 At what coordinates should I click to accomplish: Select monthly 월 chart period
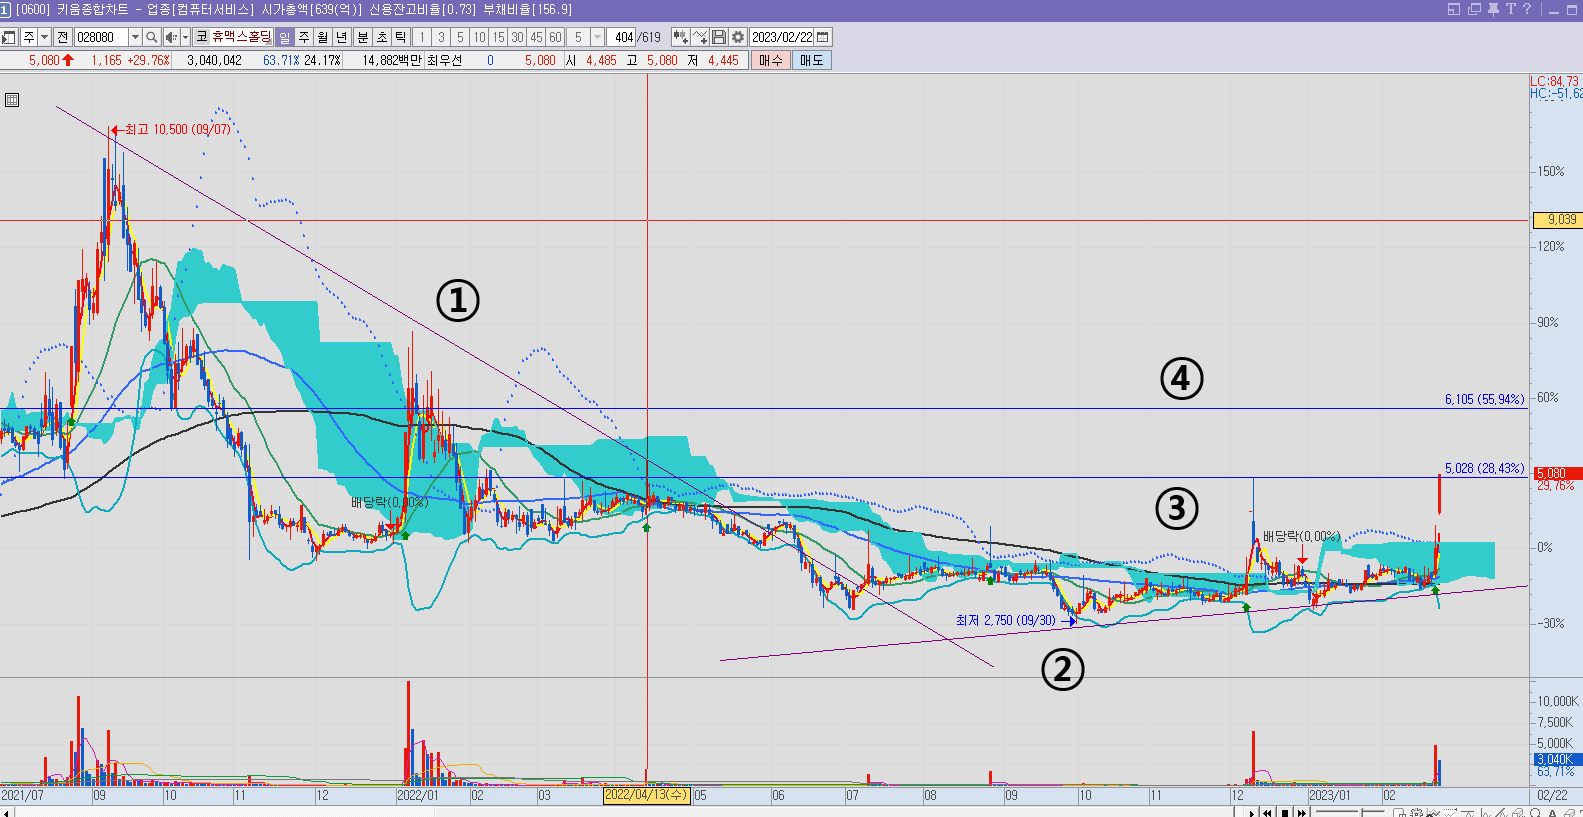coord(322,37)
